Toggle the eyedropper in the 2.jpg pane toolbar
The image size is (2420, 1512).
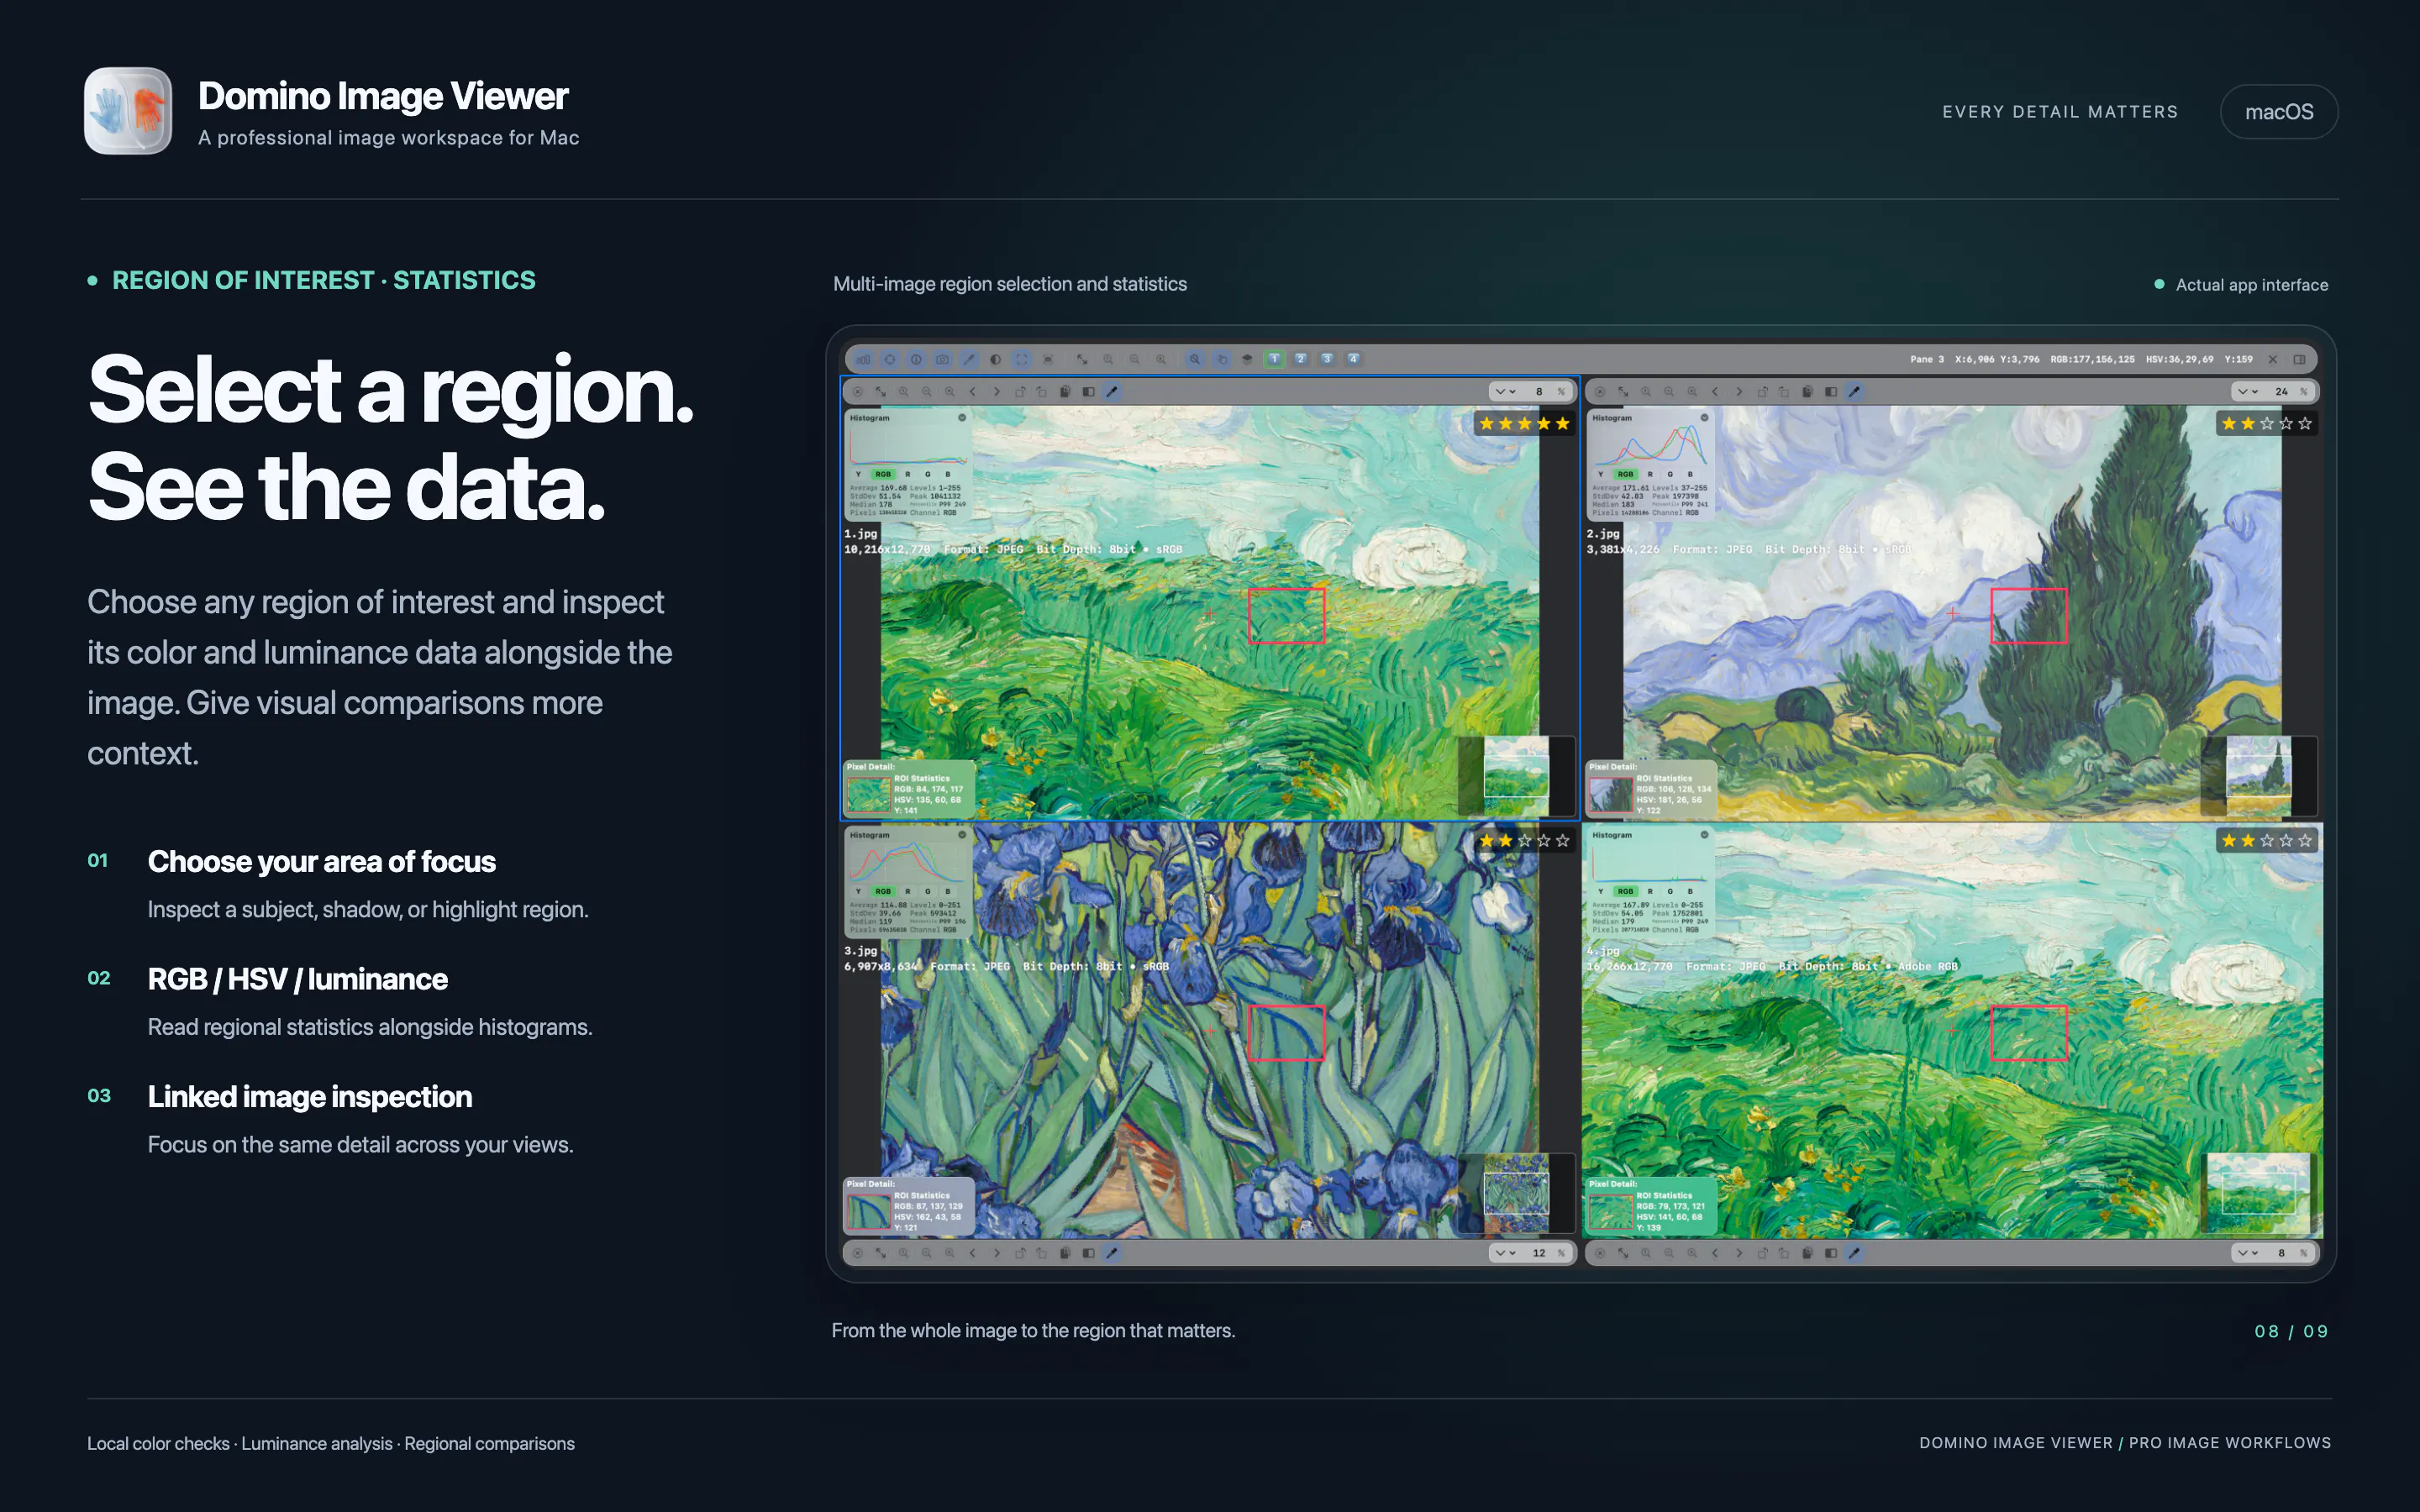point(1854,392)
